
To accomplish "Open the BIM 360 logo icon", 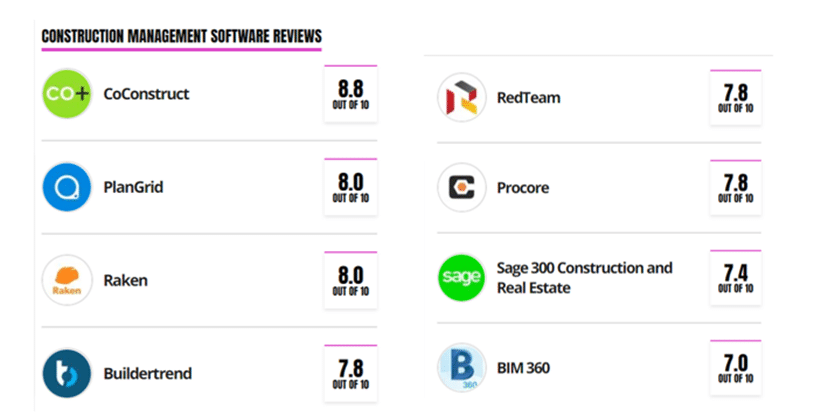I will click(462, 368).
